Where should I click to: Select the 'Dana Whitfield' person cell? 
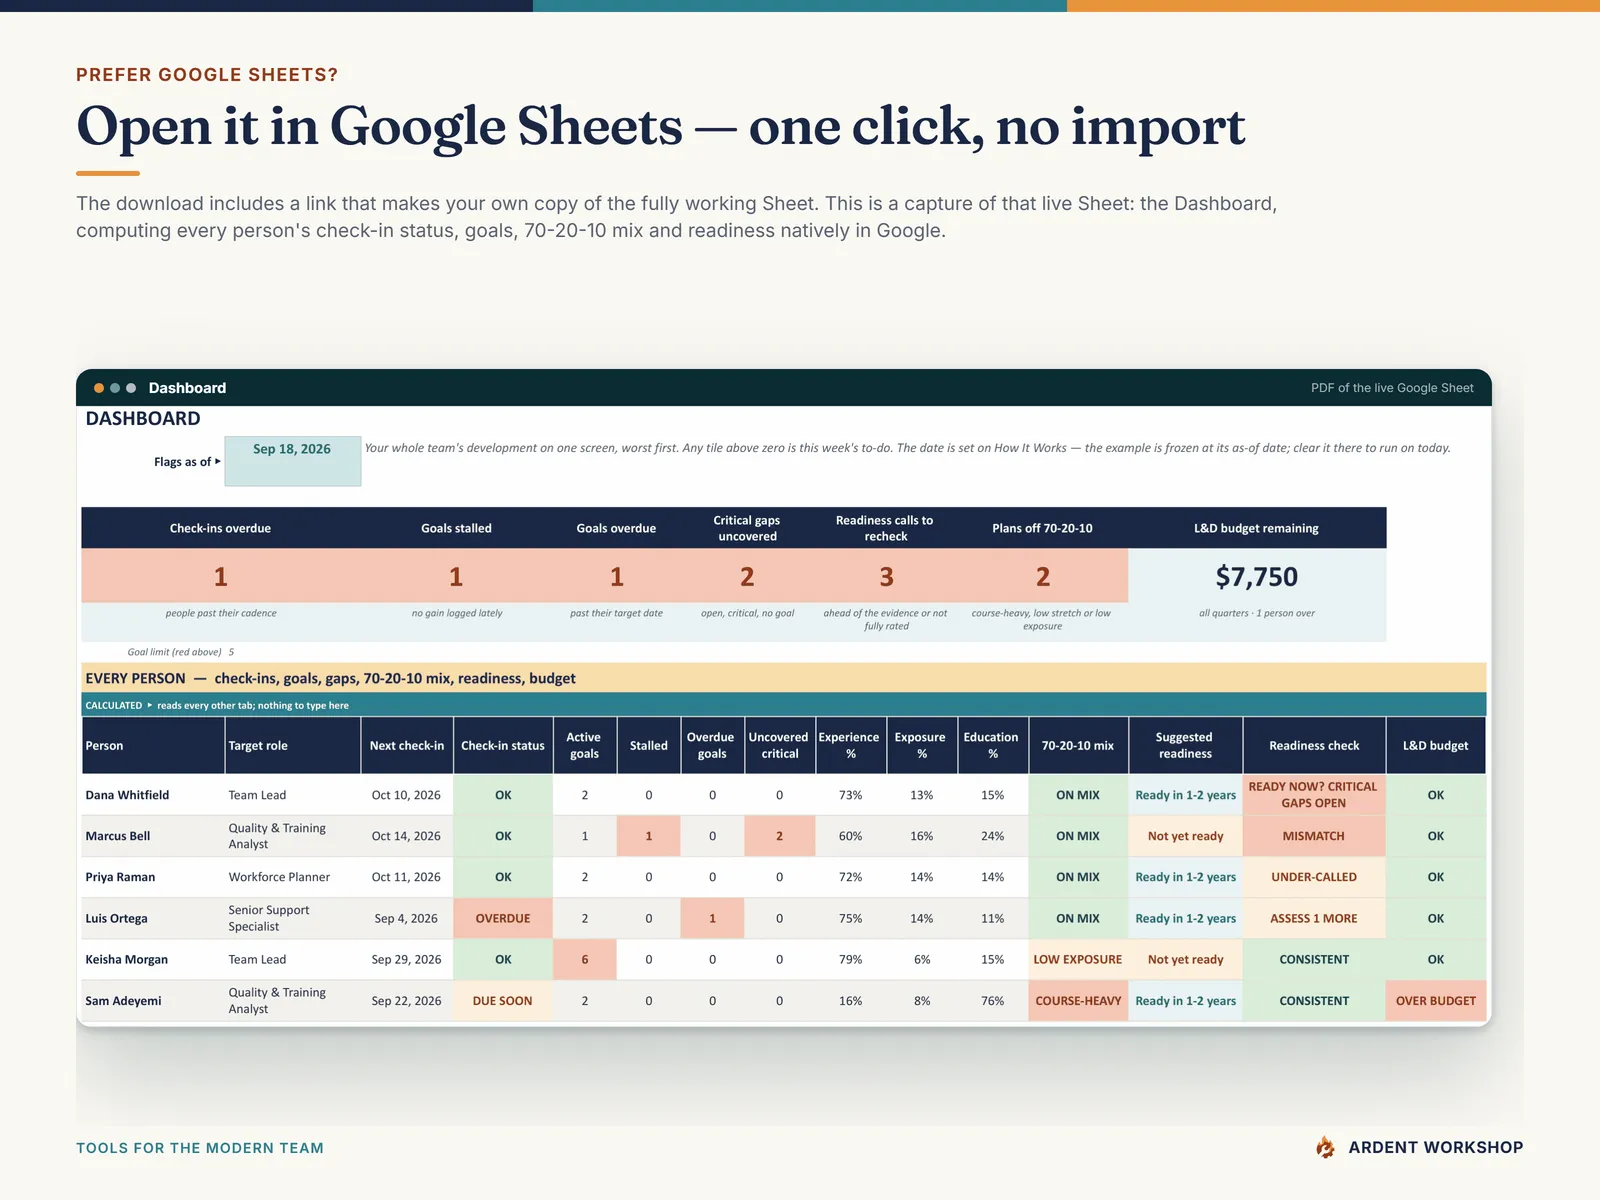[153, 795]
